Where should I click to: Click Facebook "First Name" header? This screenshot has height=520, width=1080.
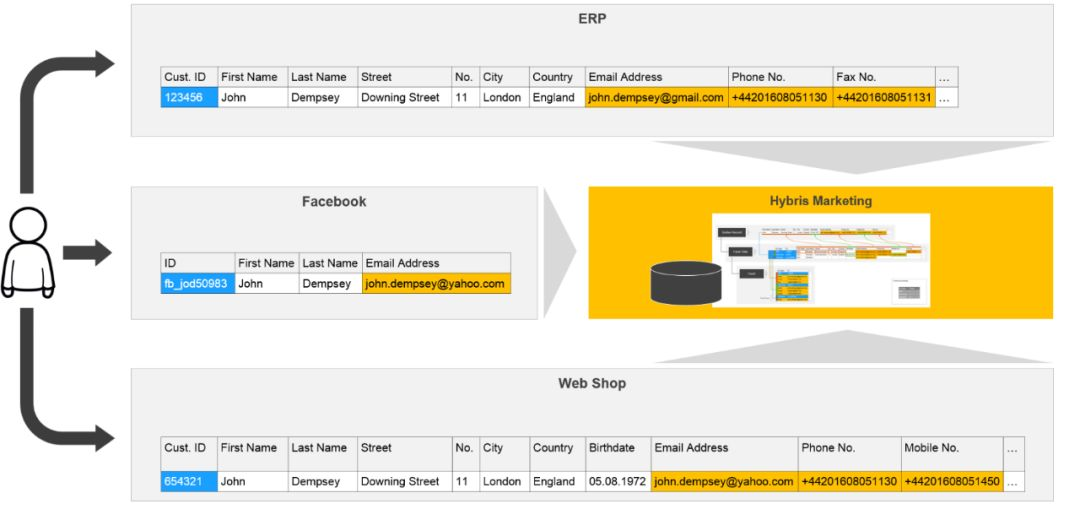[267, 263]
